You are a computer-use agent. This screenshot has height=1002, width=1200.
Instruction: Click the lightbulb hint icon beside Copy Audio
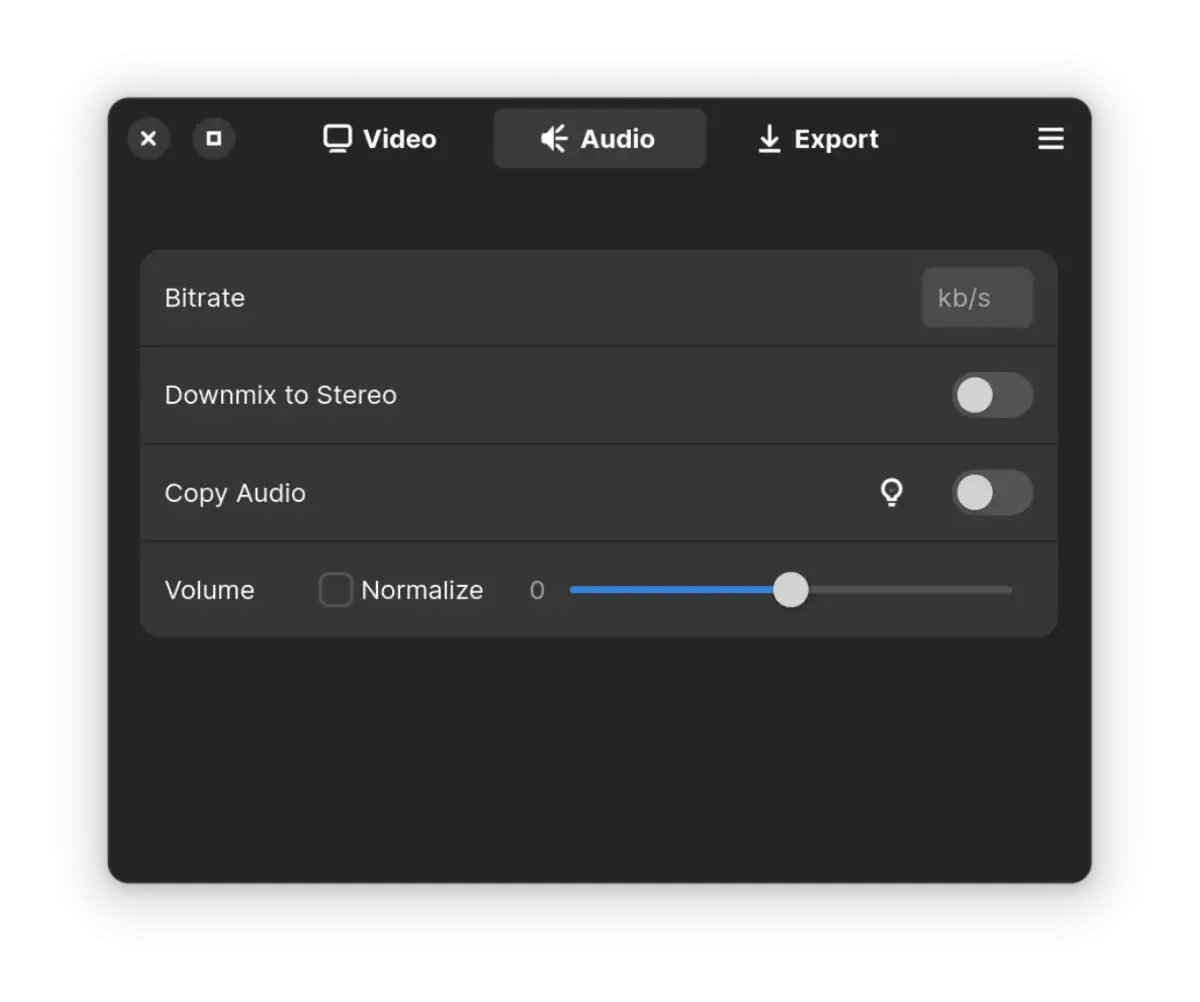click(891, 492)
